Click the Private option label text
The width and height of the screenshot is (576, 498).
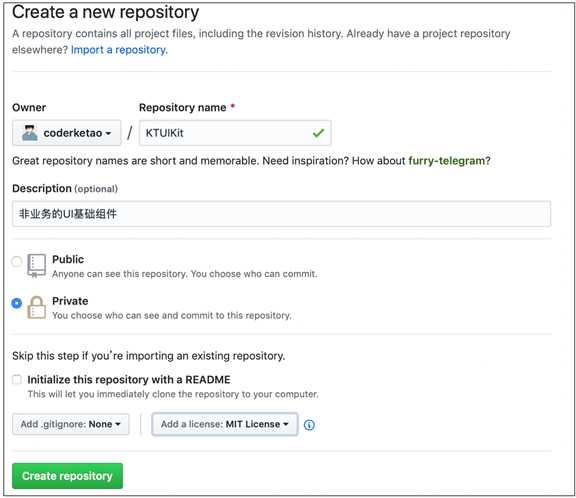[x=70, y=301]
